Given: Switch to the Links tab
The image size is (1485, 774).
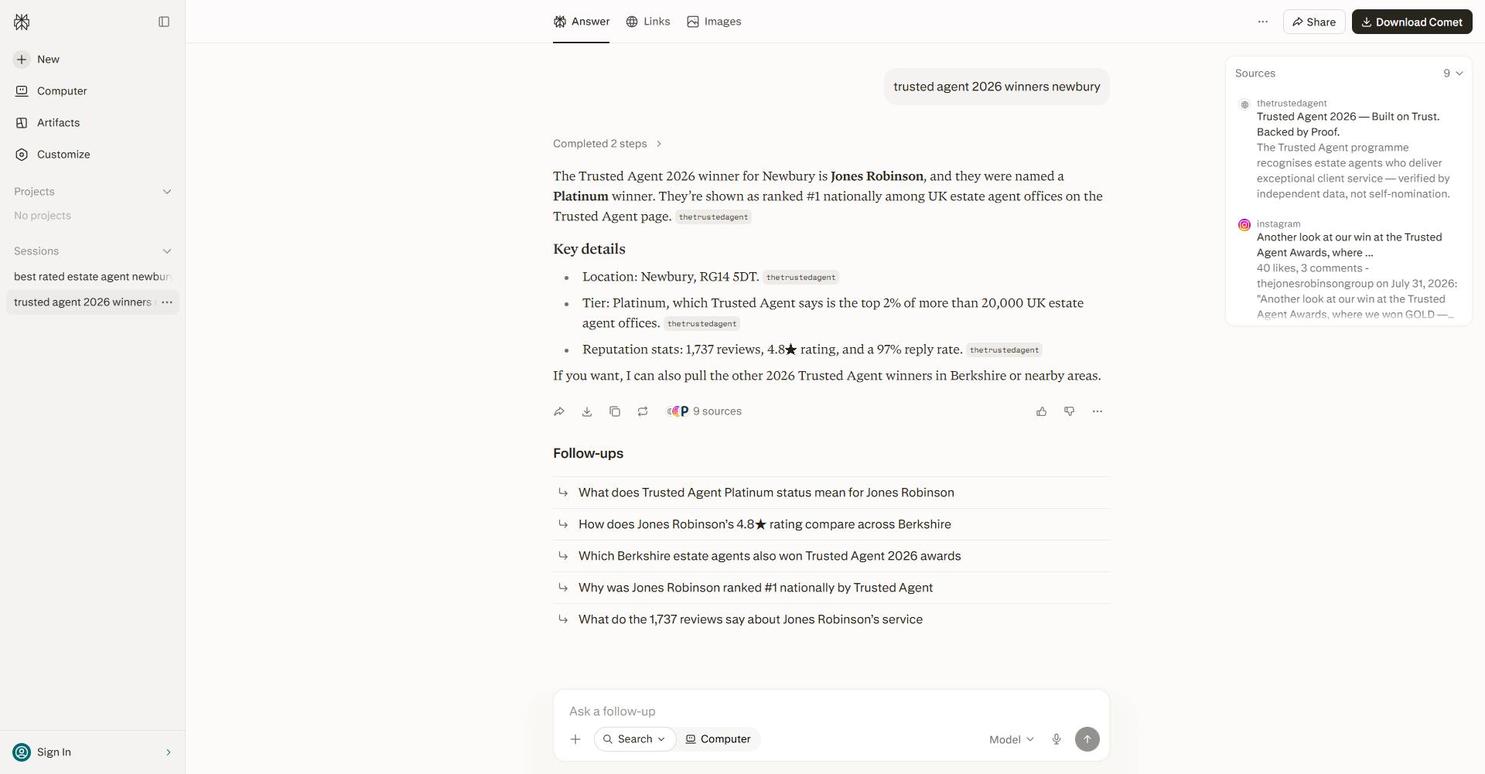Looking at the screenshot, I should pyautogui.click(x=648, y=22).
